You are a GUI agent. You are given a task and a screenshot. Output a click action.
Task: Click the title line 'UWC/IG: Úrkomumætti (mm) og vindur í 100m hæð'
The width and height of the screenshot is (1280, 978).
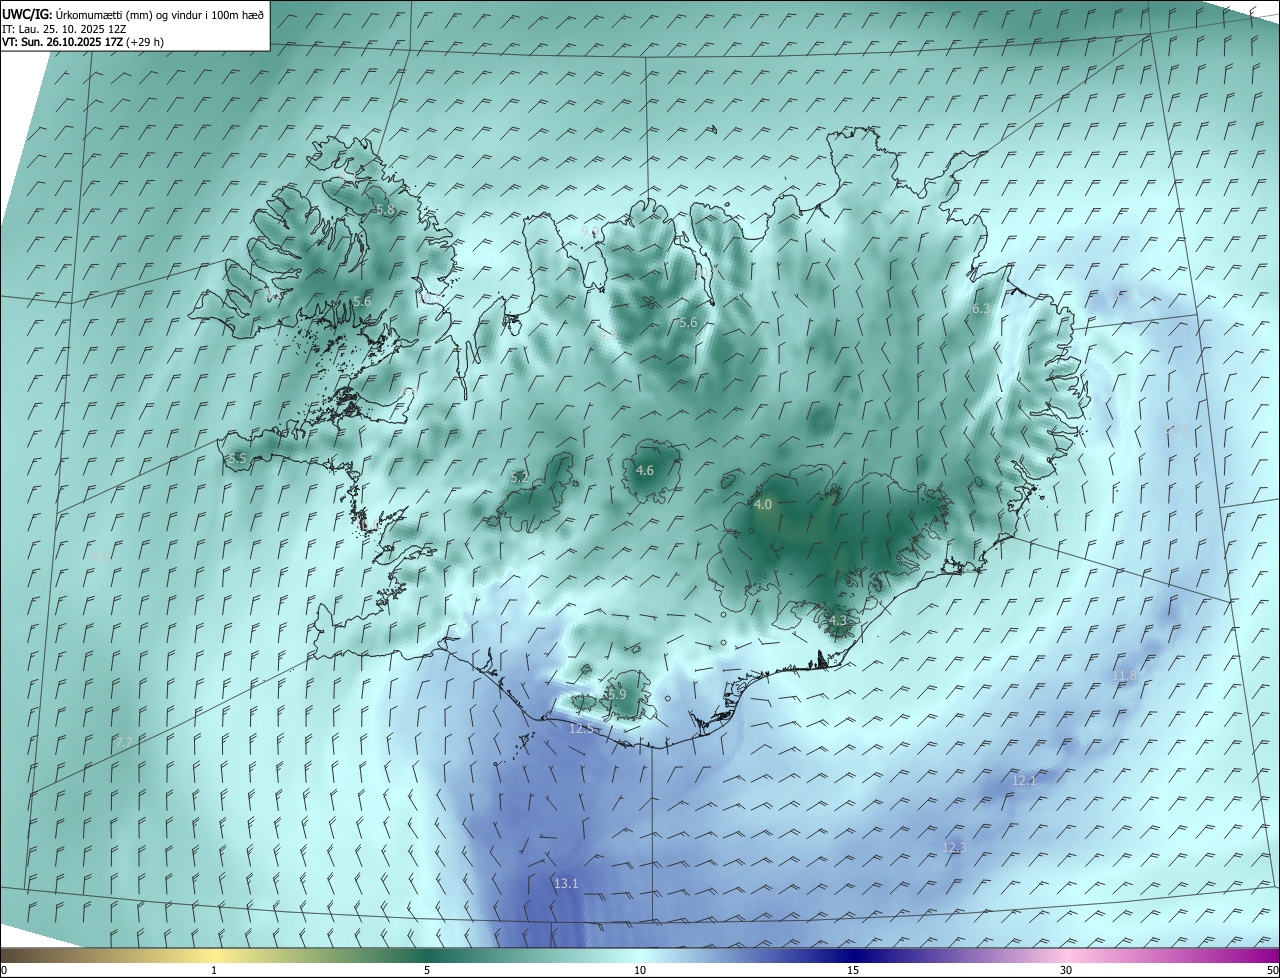(x=133, y=14)
